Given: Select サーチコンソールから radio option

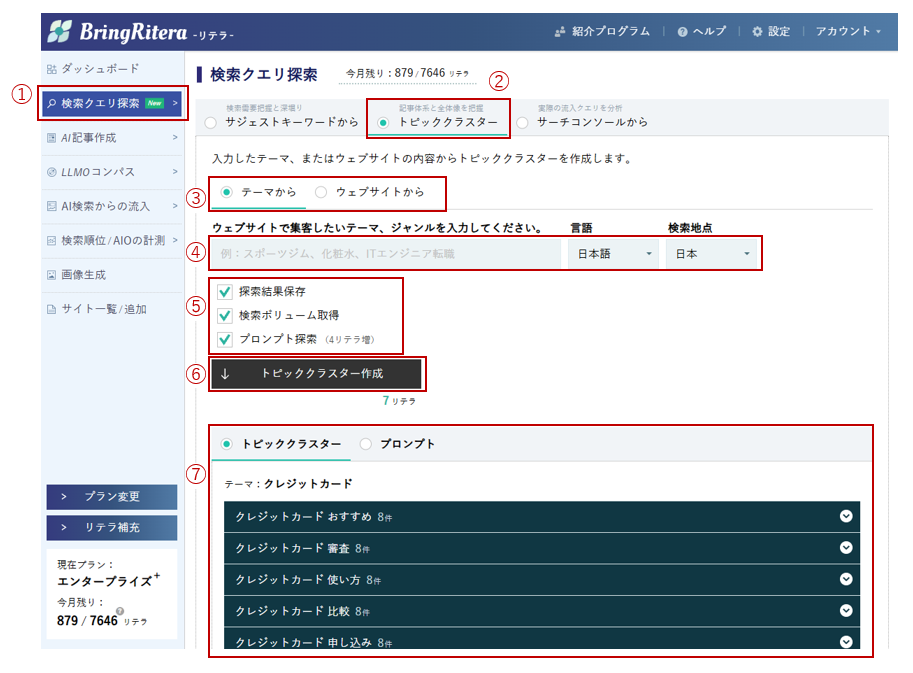Looking at the screenshot, I should 522,122.
